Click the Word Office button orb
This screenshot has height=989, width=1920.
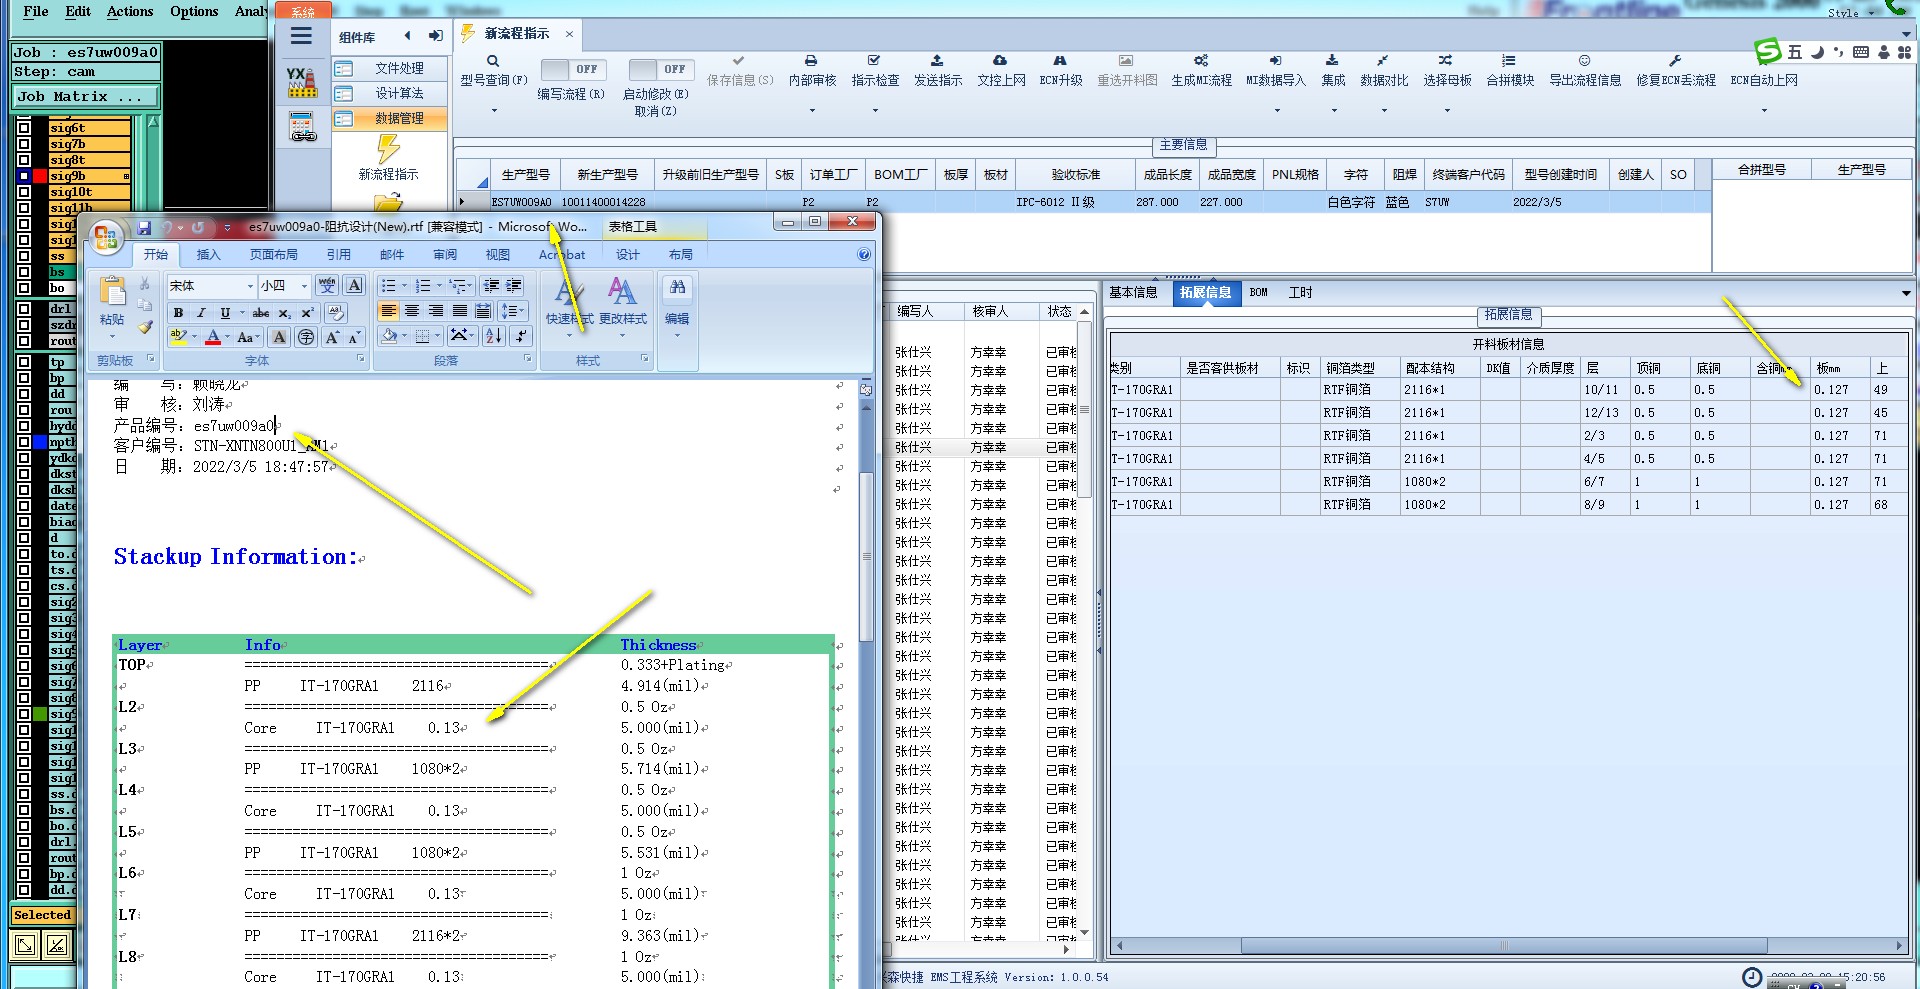pos(105,237)
